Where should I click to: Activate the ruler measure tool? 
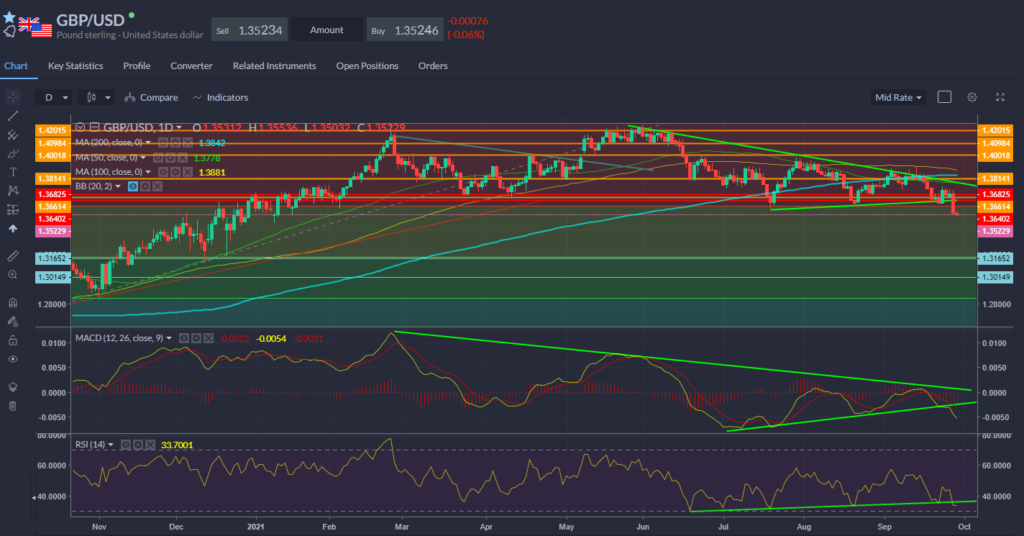12,255
